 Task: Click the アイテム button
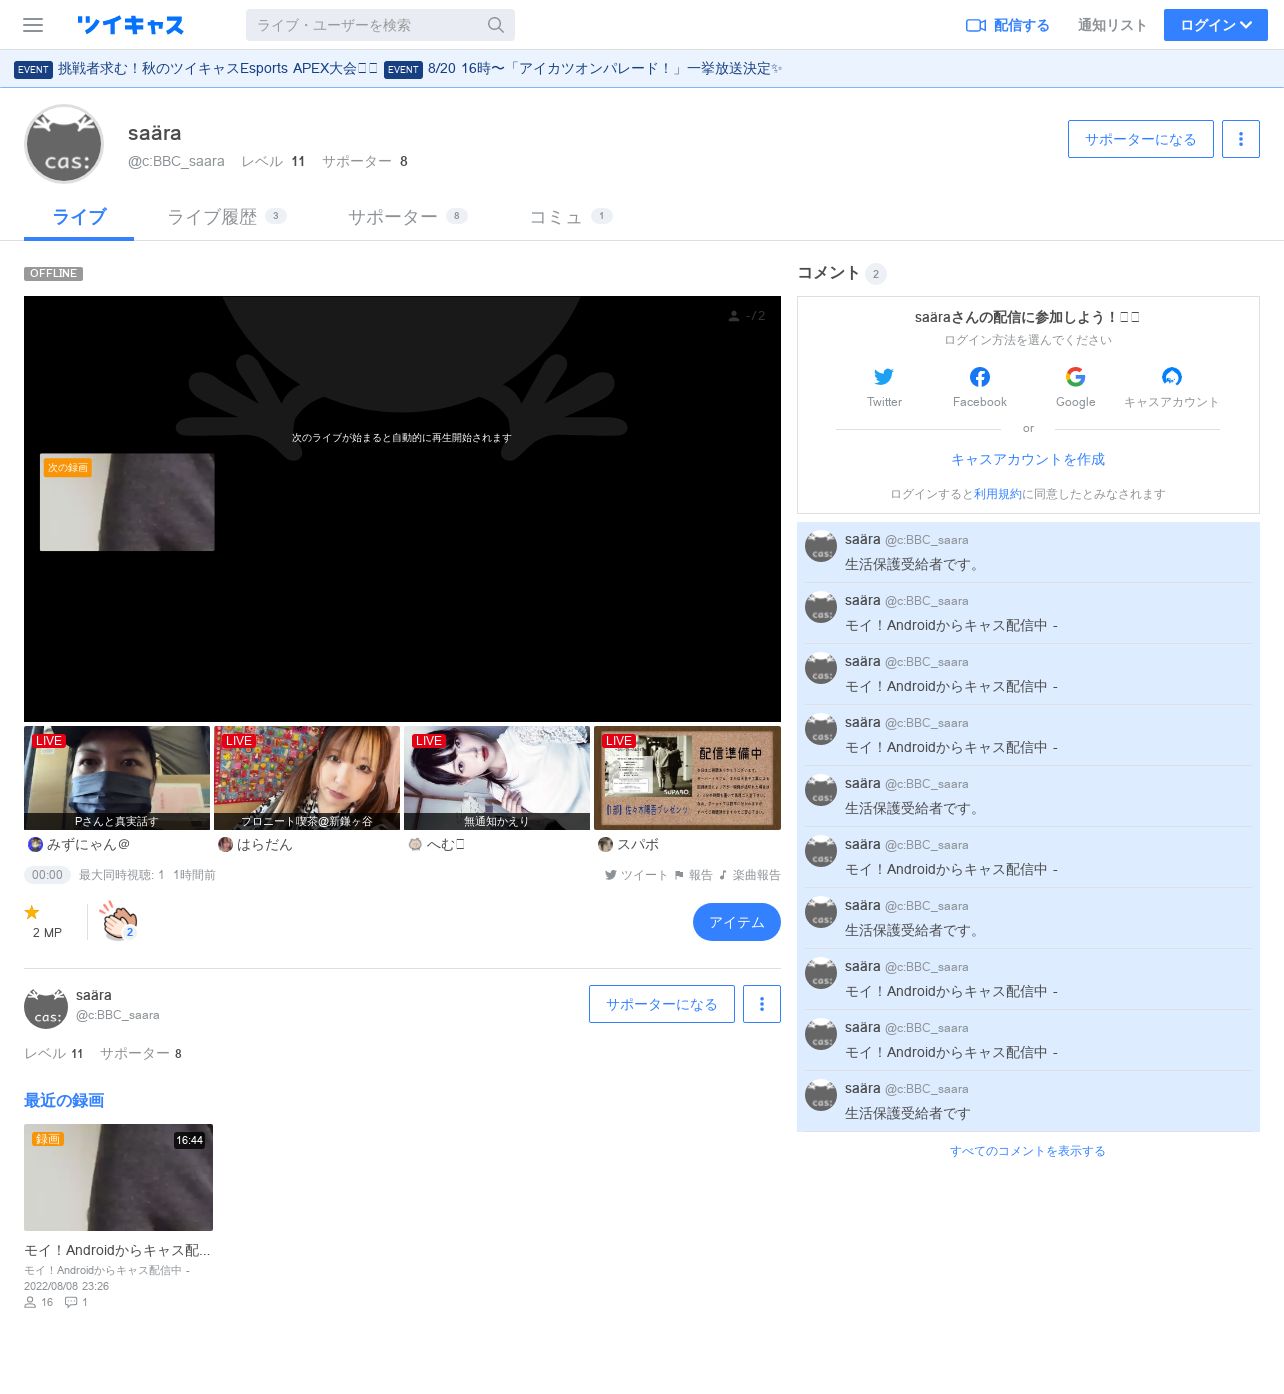coord(737,922)
